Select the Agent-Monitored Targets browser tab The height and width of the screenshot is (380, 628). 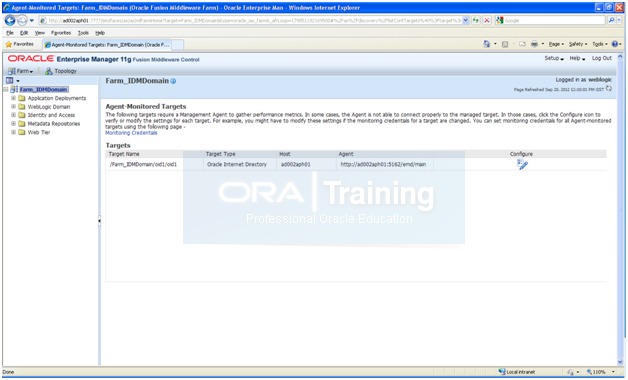(x=107, y=44)
